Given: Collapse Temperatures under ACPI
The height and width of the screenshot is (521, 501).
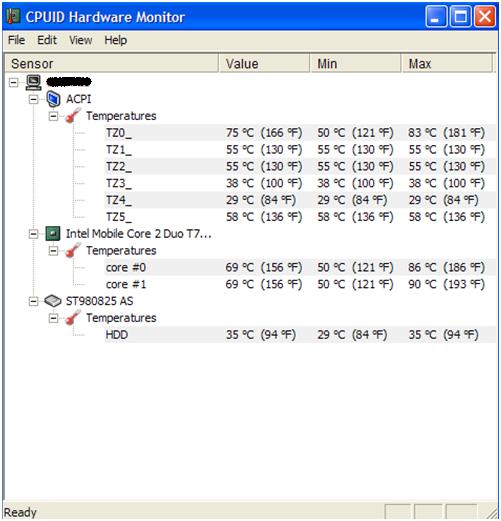Looking at the screenshot, I should pos(53,116).
